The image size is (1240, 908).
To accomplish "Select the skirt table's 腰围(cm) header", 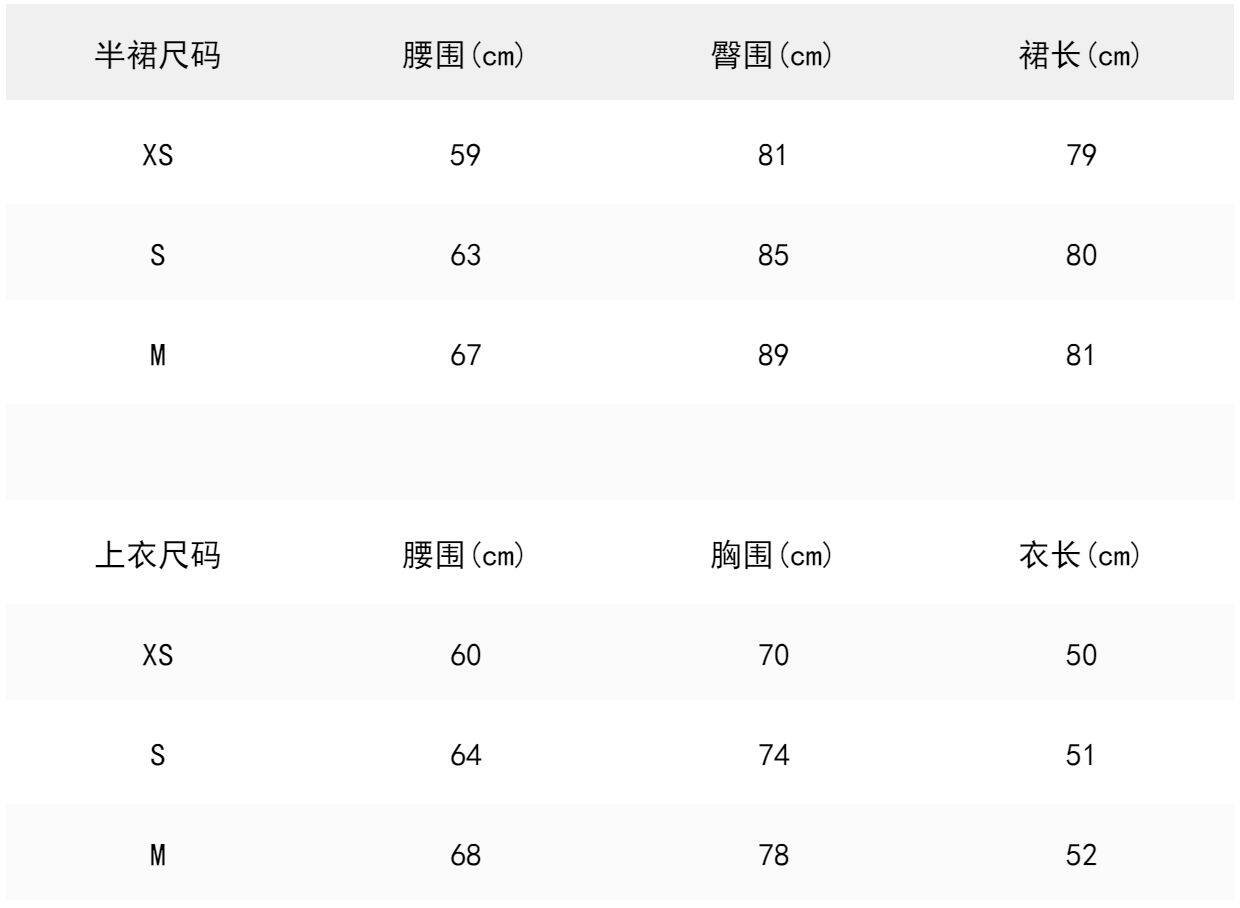I will (465, 58).
